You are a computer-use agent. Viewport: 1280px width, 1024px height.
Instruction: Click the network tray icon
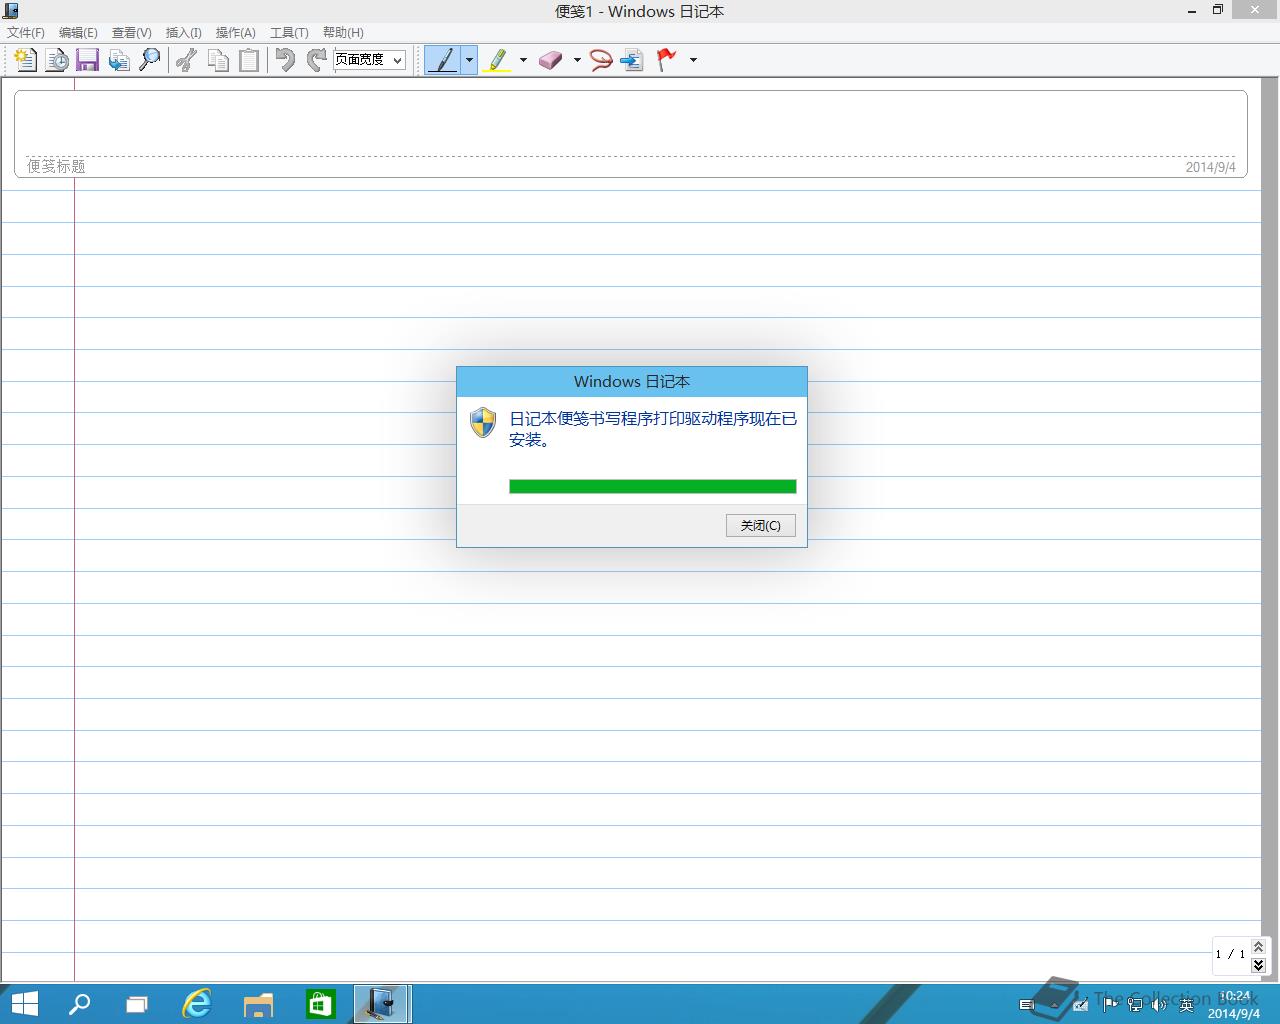click(1135, 1004)
